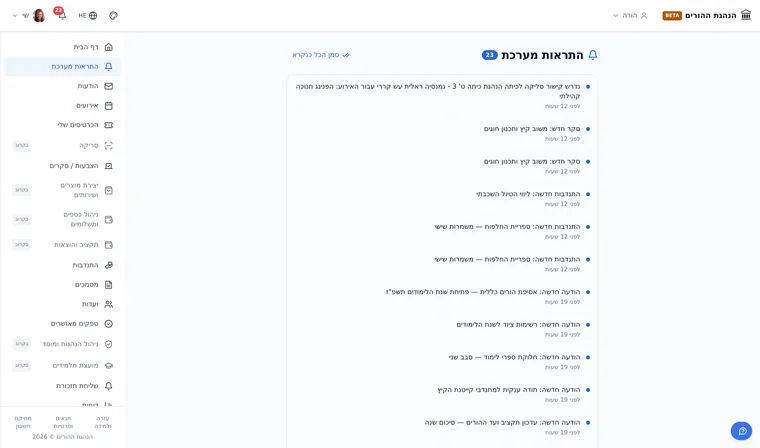The height and width of the screenshot is (448, 760).
Task: Open התנדבות in the sidebar
Action: (x=63, y=265)
